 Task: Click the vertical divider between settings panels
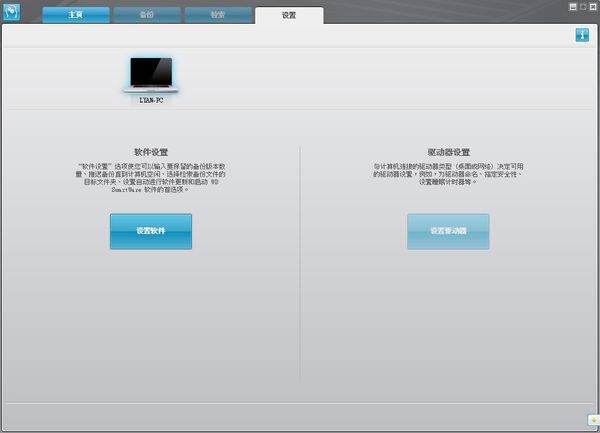pos(300,265)
